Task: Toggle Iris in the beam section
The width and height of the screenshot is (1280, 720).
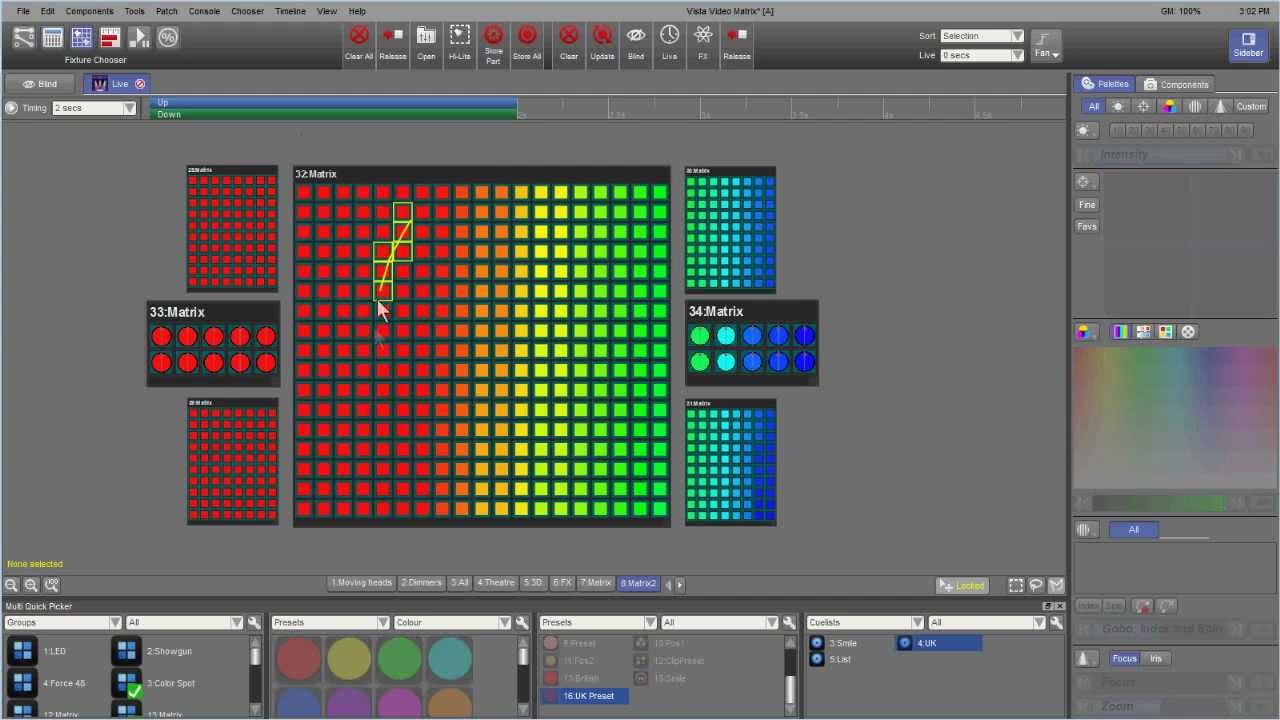Action: pos(1156,658)
